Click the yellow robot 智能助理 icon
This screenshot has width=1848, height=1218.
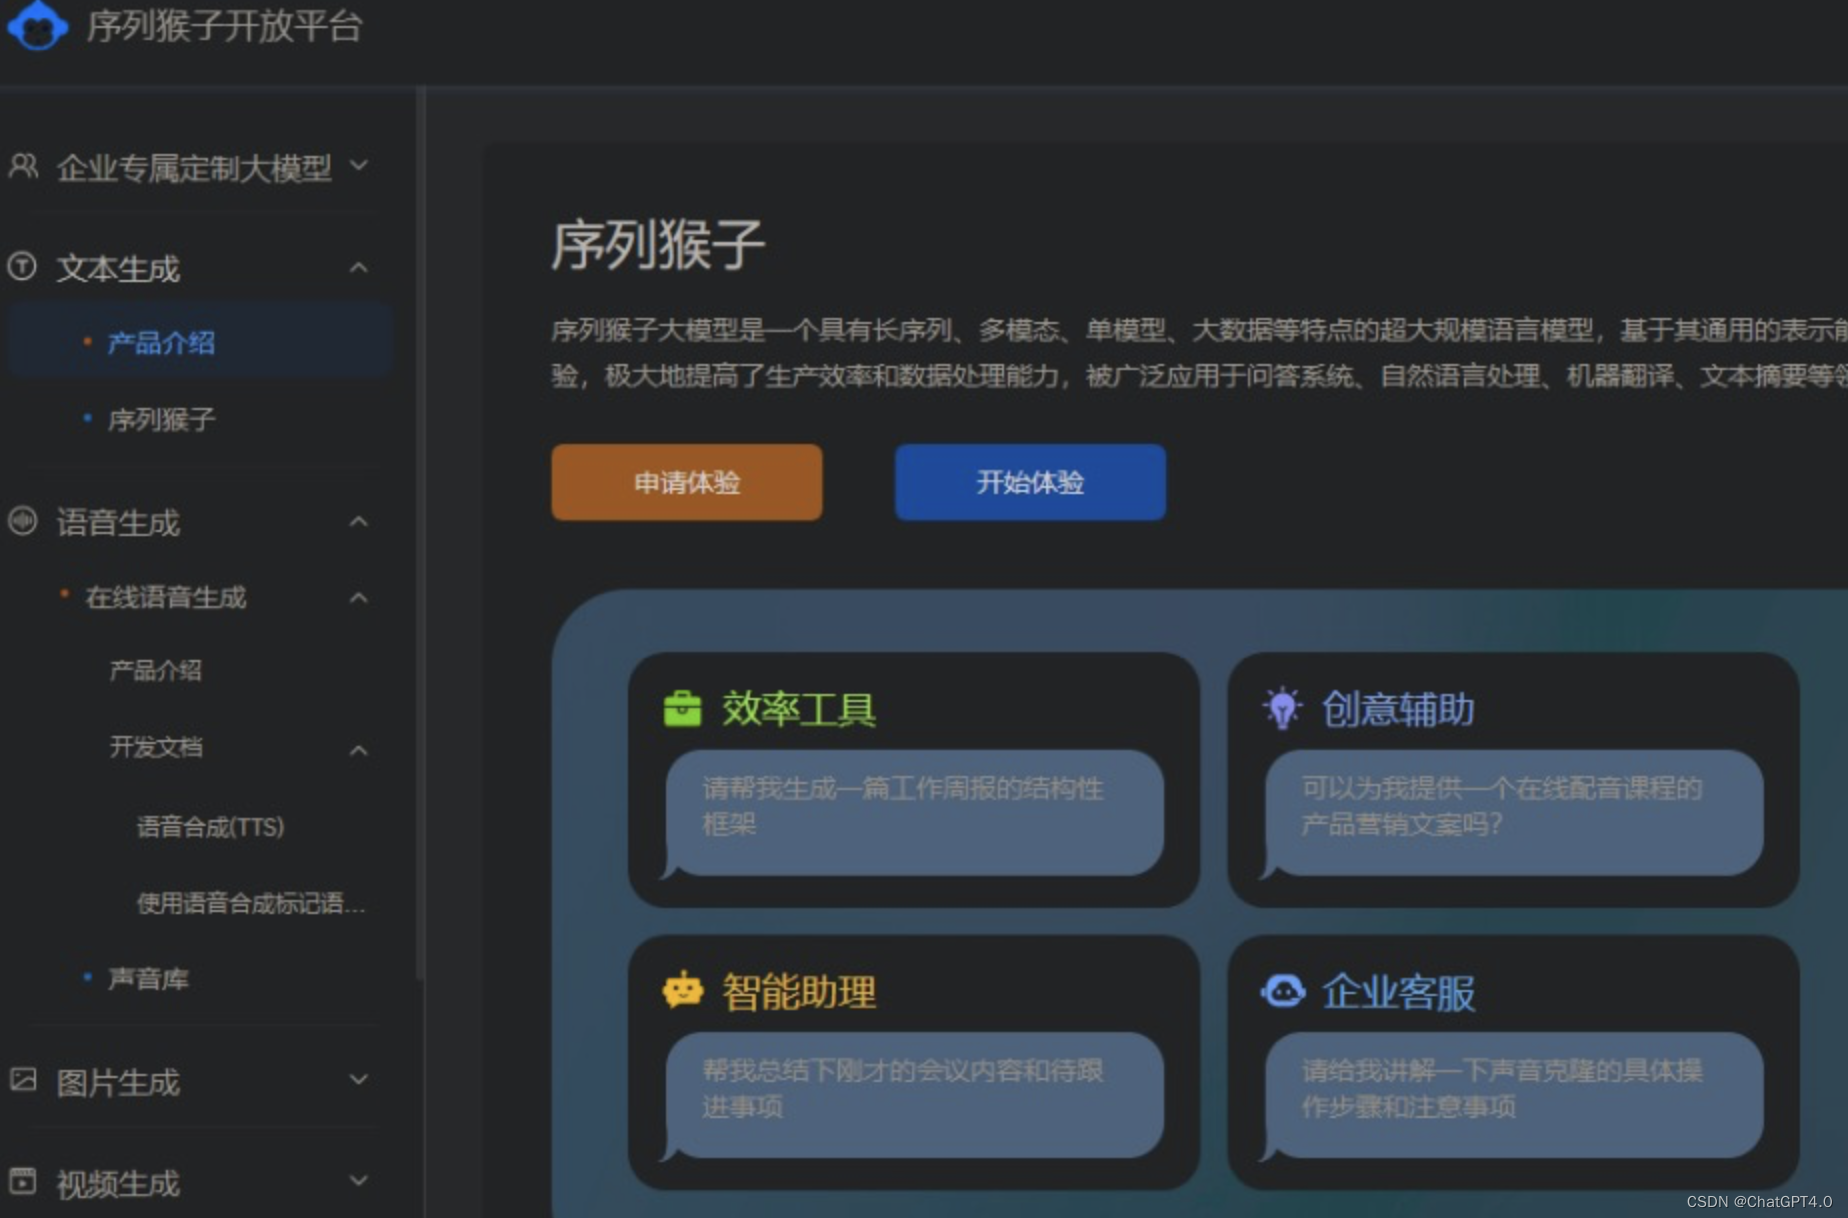tap(683, 991)
